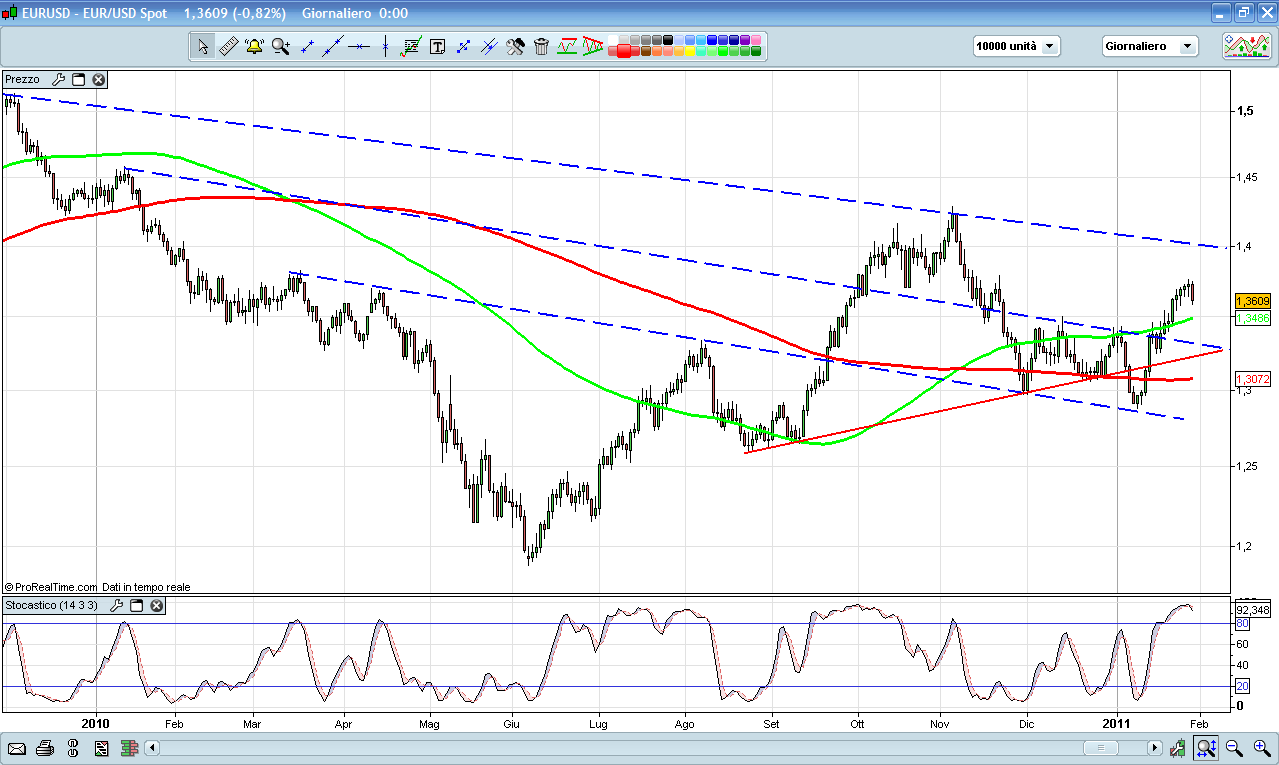Click the alarm bell alert icon

(x=254, y=46)
